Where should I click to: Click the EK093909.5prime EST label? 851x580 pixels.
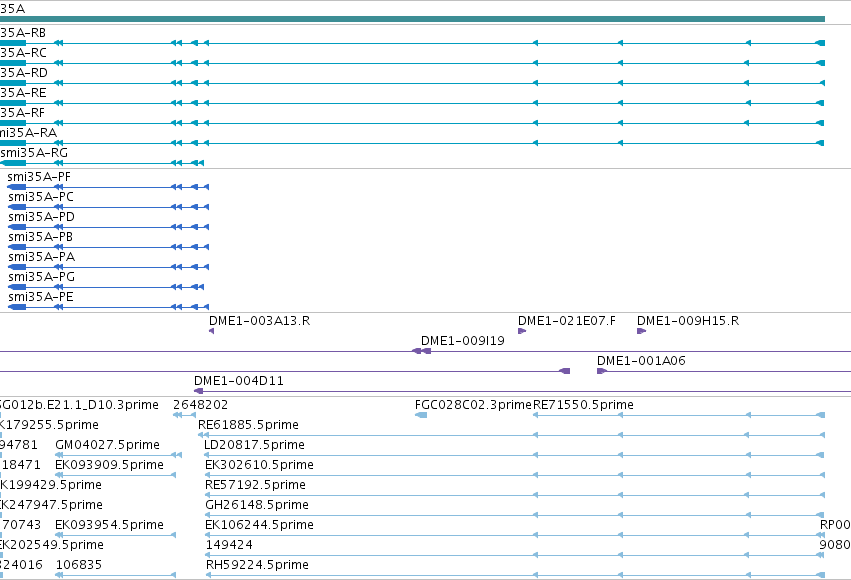[109, 465]
